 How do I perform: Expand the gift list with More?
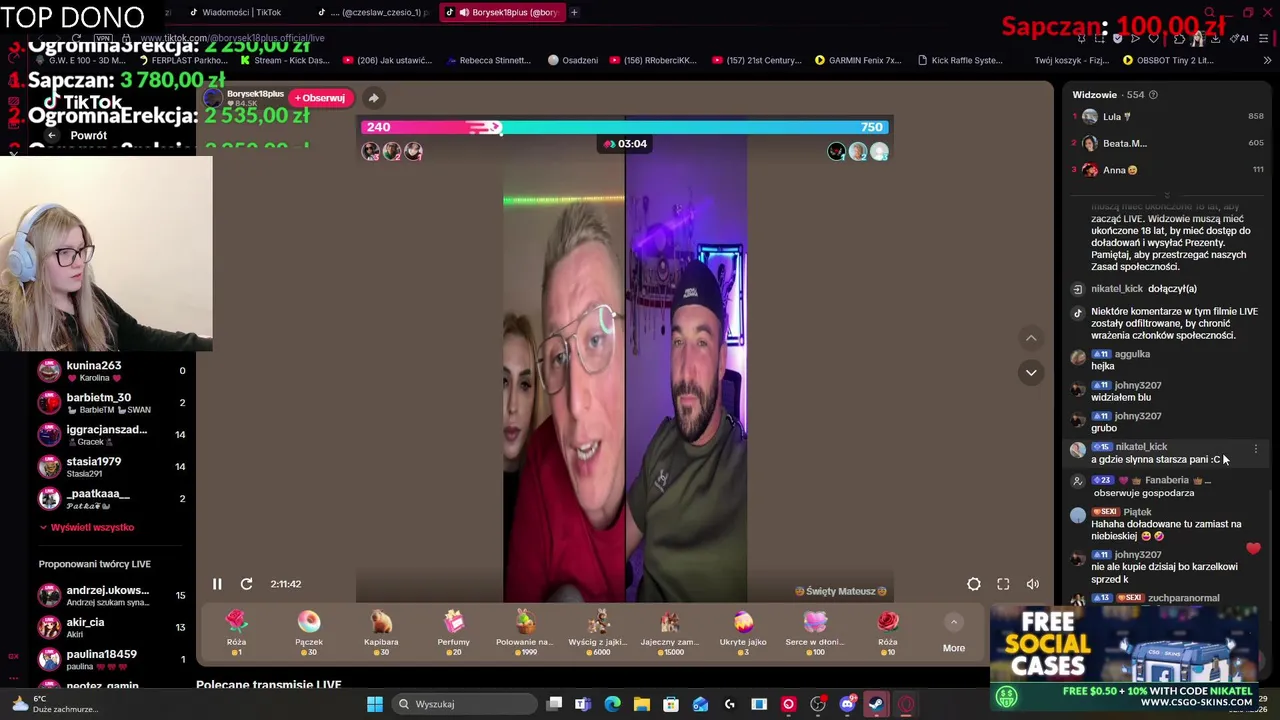[x=954, y=634]
